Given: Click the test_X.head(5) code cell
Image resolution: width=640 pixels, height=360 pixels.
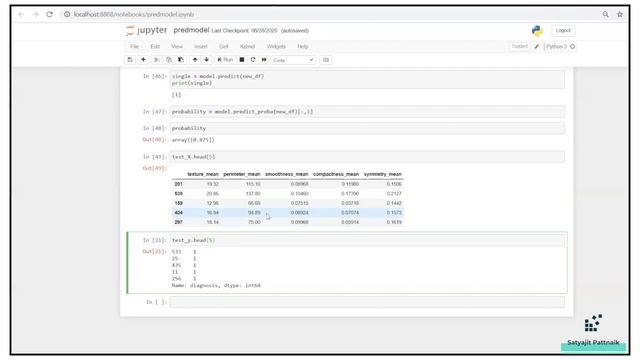Looking at the screenshot, I should (367, 157).
